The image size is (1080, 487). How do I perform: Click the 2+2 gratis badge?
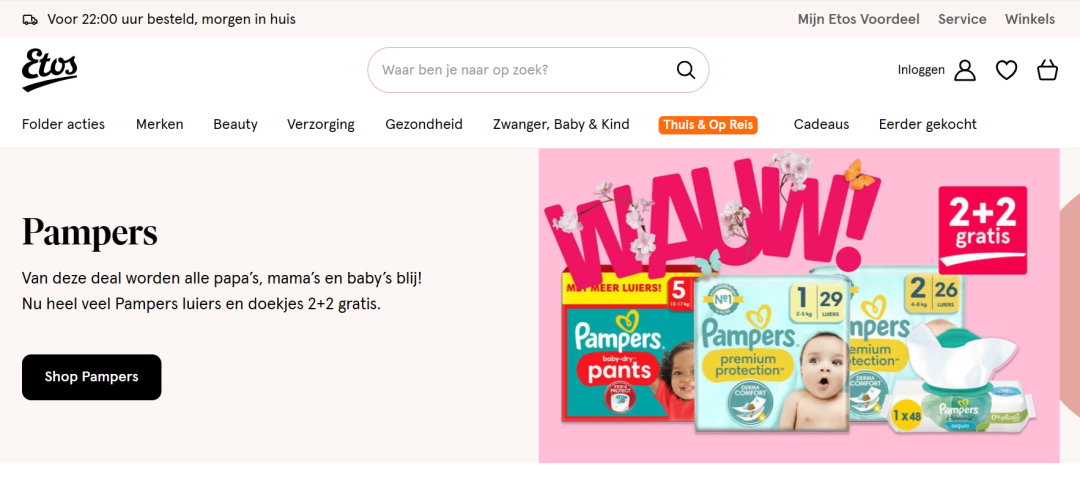(982, 230)
